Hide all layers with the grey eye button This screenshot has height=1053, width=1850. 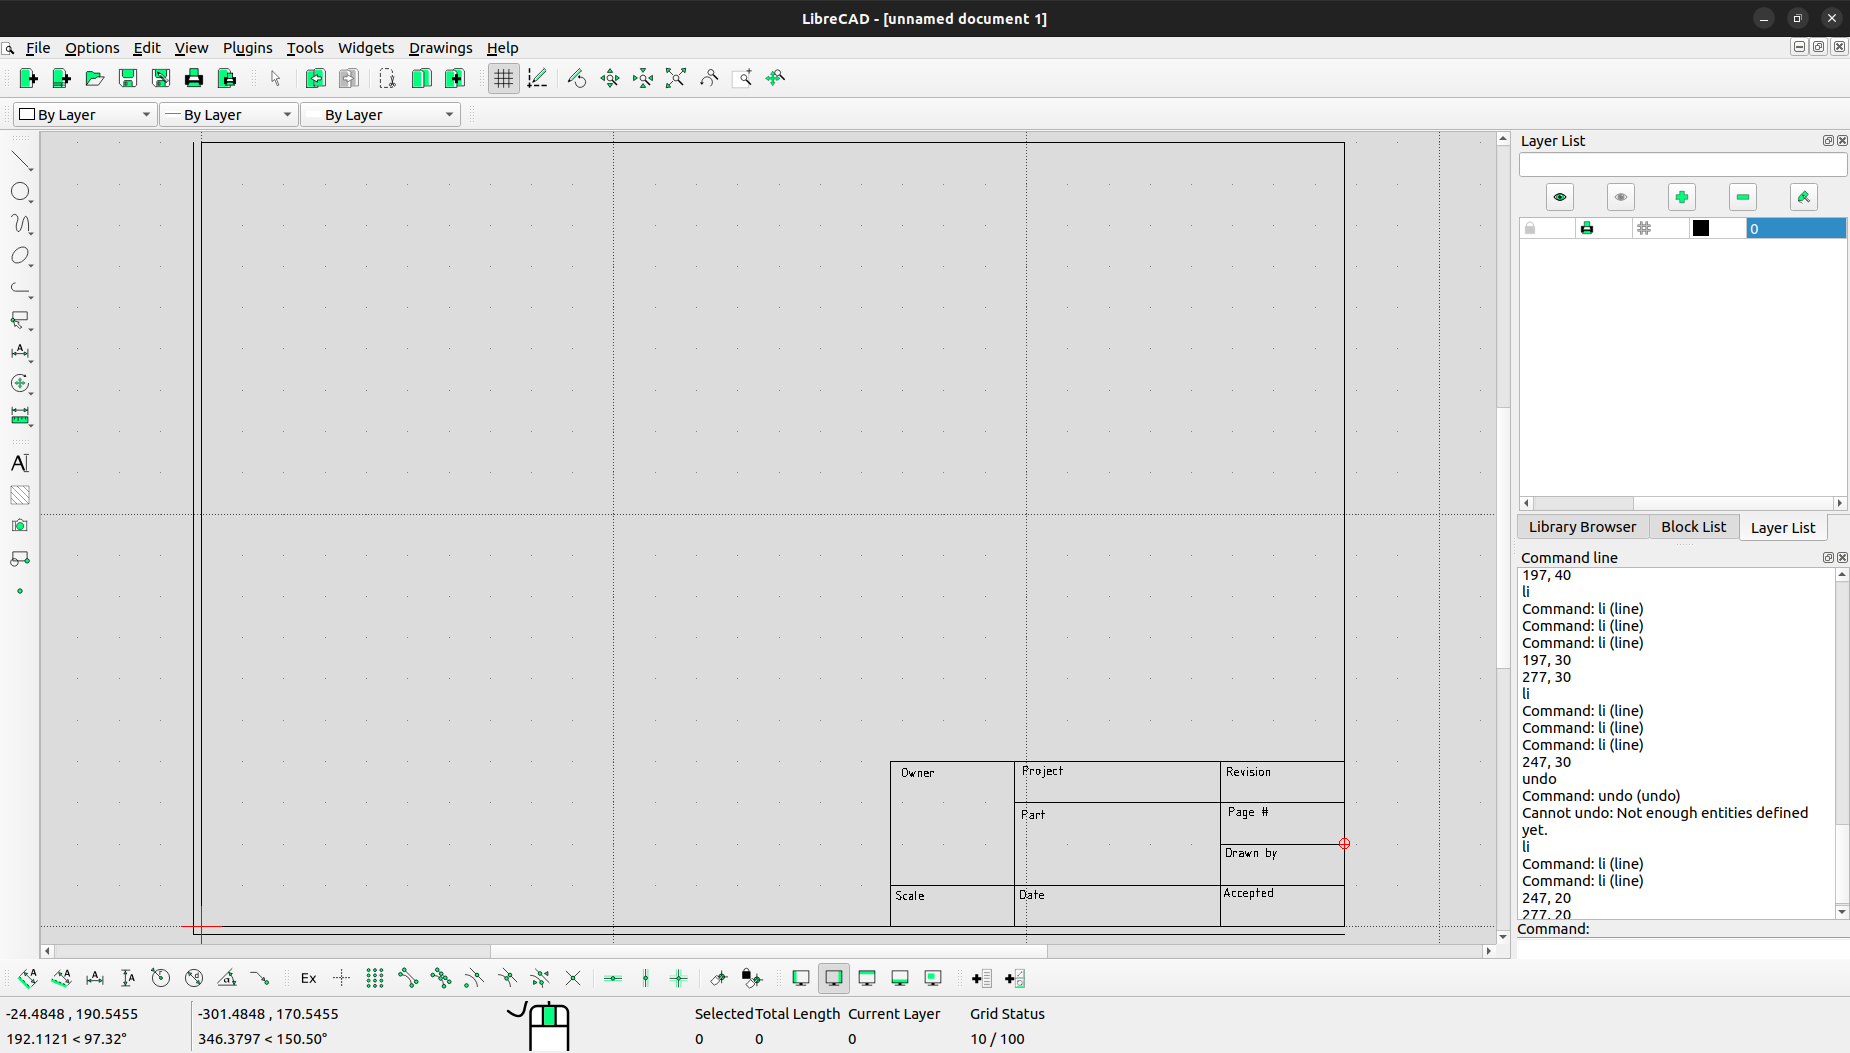pyautogui.click(x=1621, y=197)
